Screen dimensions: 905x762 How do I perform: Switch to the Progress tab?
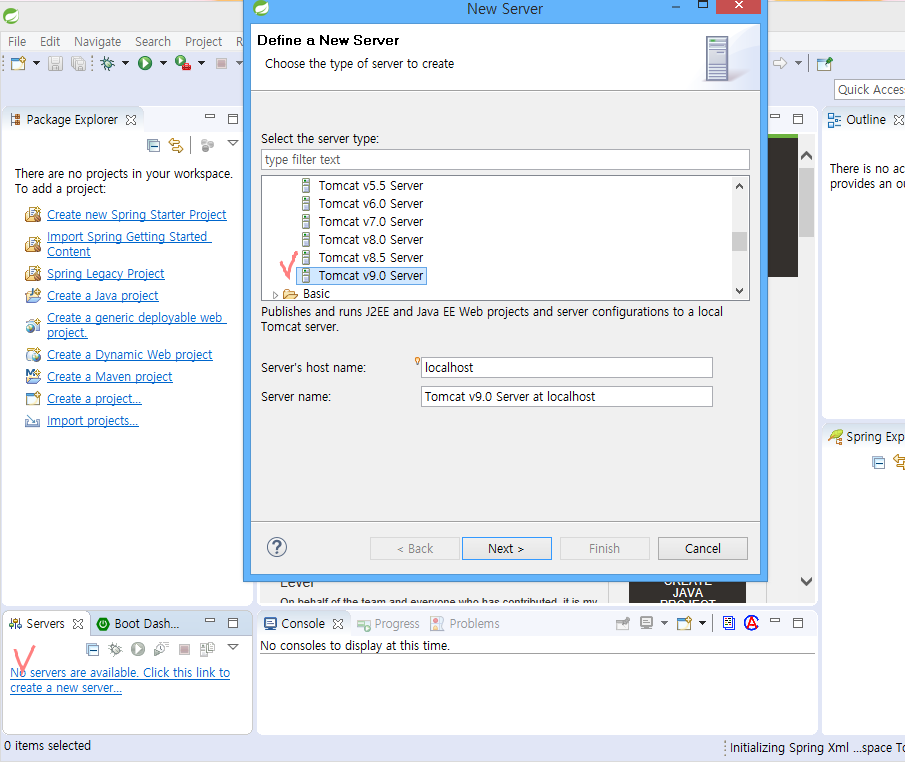click(388, 624)
